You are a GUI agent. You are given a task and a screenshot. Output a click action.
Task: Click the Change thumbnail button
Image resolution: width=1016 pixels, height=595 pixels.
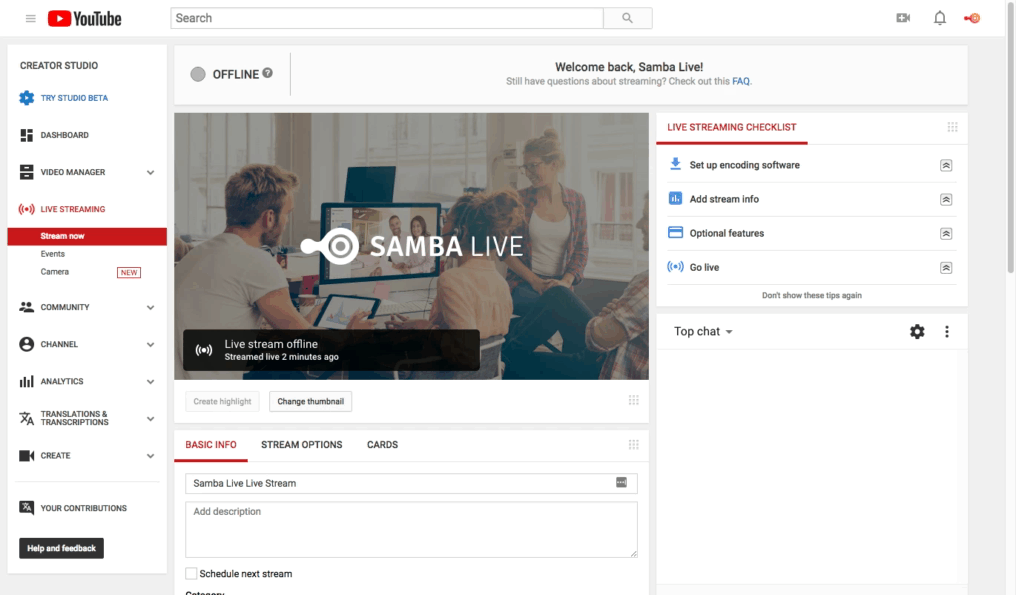pos(310,401)
